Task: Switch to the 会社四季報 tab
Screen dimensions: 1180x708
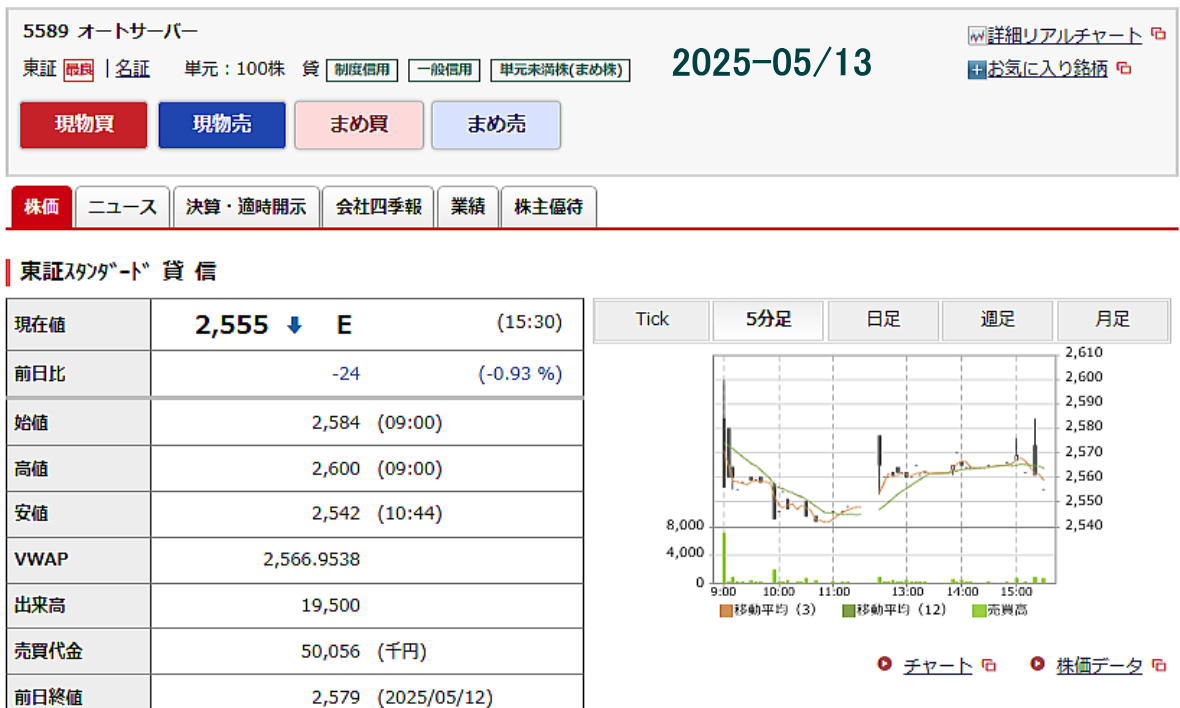Action: (x=378, y=207)
